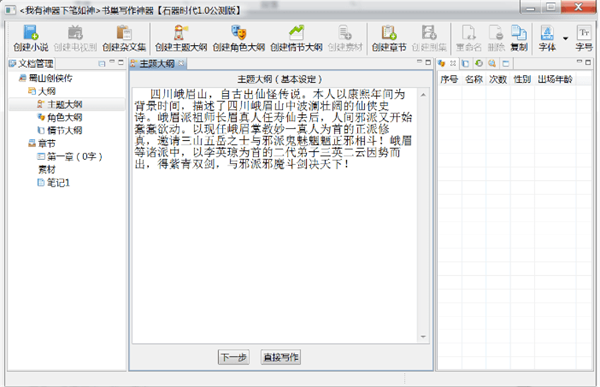
Task: Maximize the center editor panel
Action: (428, 62)
